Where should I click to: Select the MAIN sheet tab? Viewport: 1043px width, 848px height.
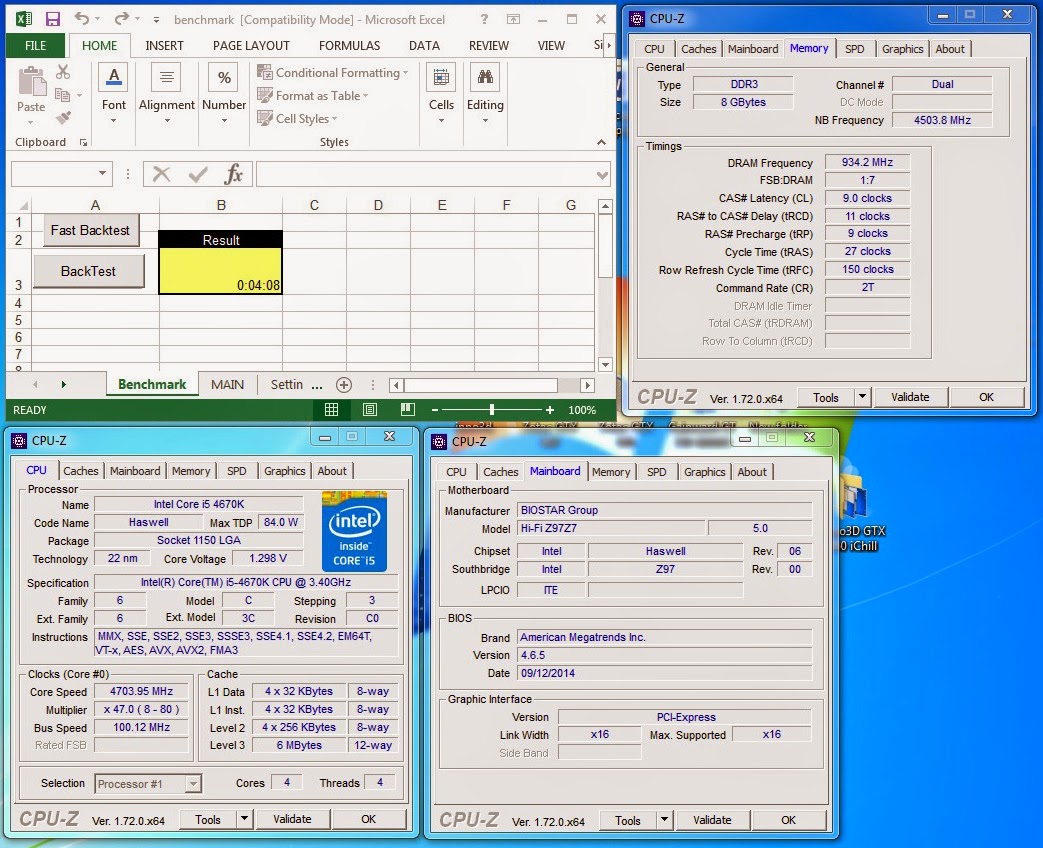[227, 384]
